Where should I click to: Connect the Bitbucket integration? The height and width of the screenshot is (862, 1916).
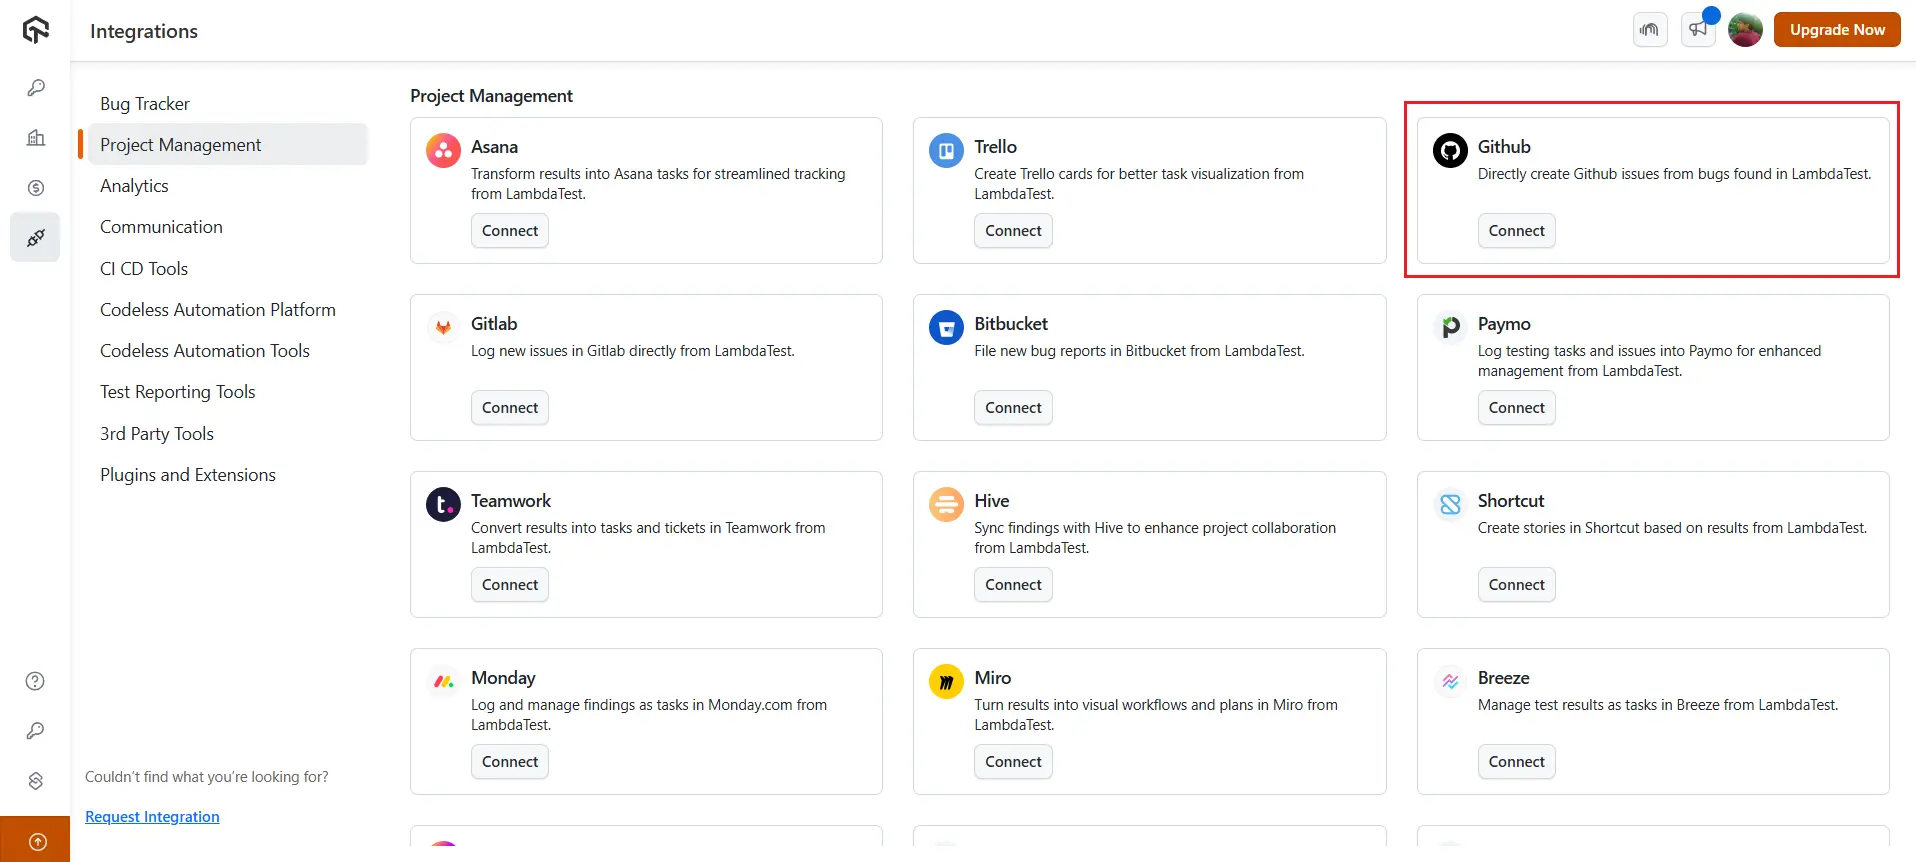point(1013,408)
